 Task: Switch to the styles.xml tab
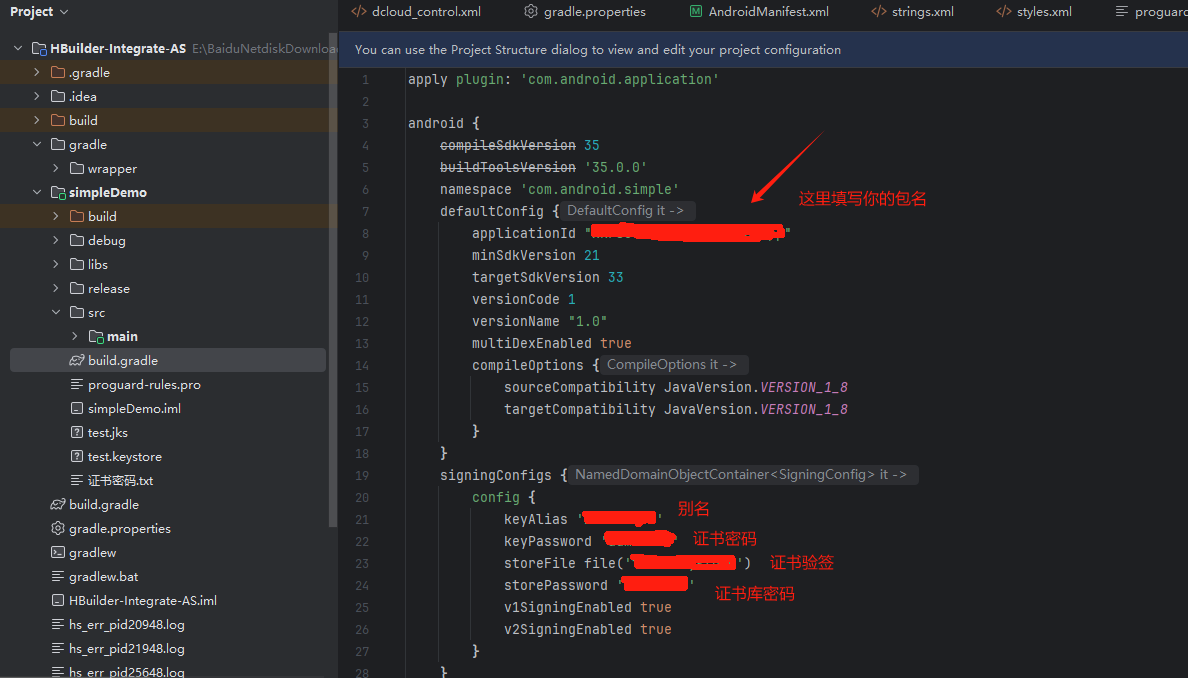tap(1033, 12)
